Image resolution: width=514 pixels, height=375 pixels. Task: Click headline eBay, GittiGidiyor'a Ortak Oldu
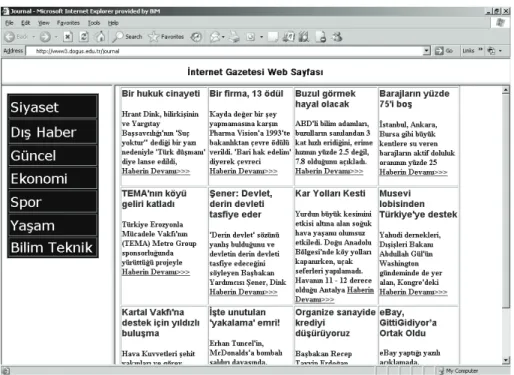[408, 323]
